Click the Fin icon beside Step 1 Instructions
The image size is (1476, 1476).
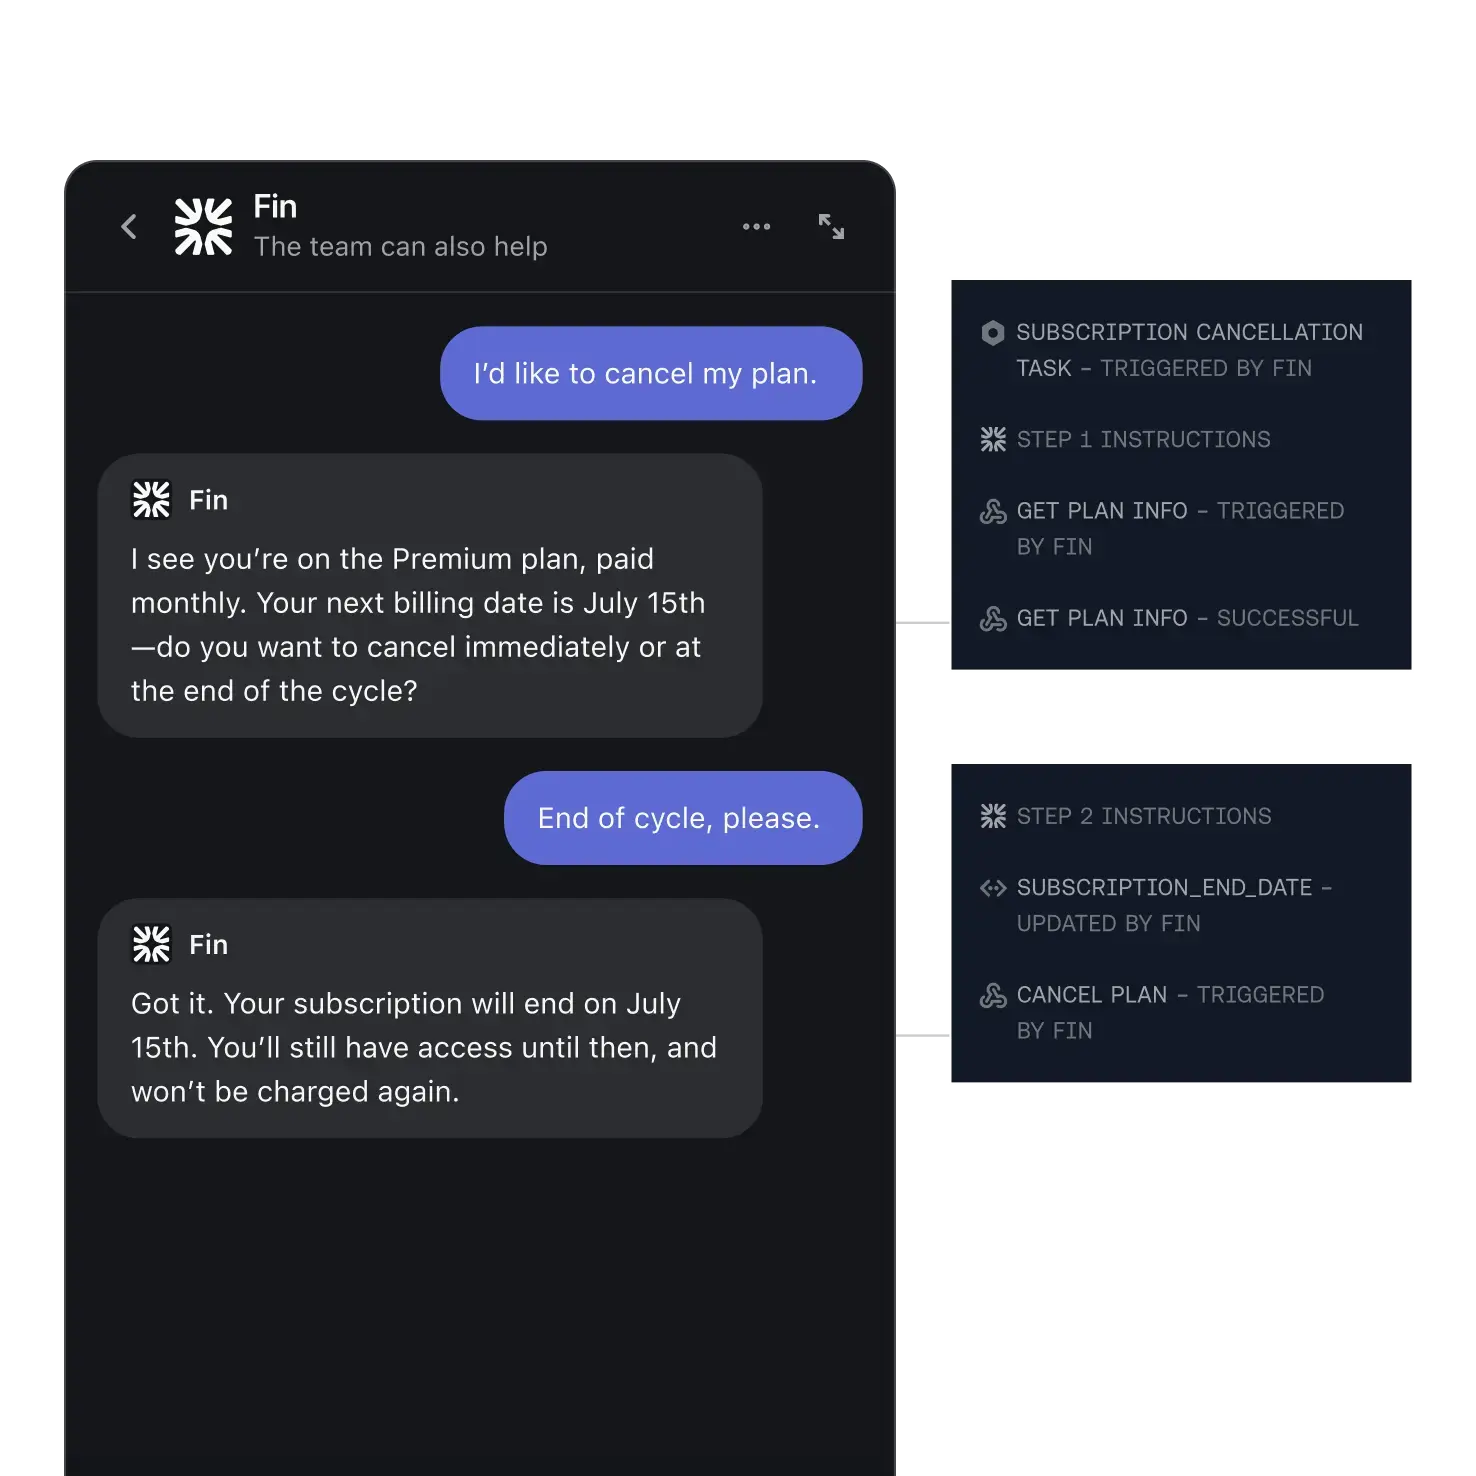(x=992, y=438)
